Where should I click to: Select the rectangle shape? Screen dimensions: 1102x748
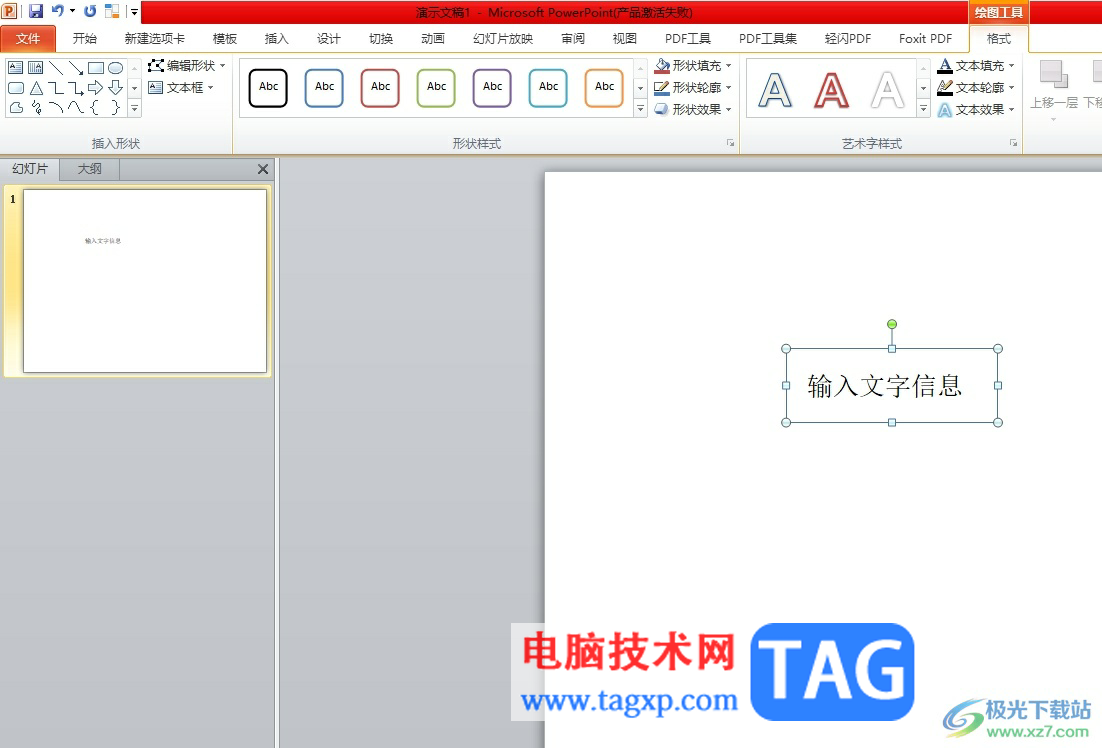pos(96,68)
